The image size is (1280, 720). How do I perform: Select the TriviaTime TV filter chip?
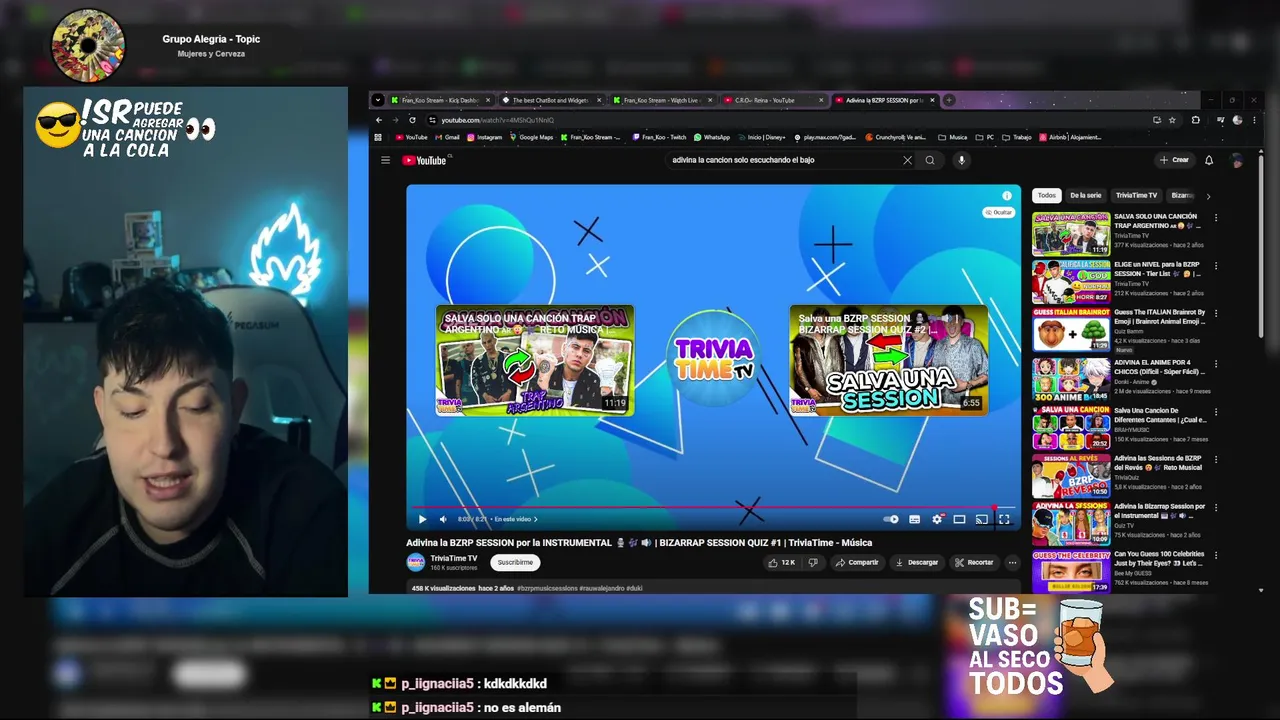(x=1137, y=196)
